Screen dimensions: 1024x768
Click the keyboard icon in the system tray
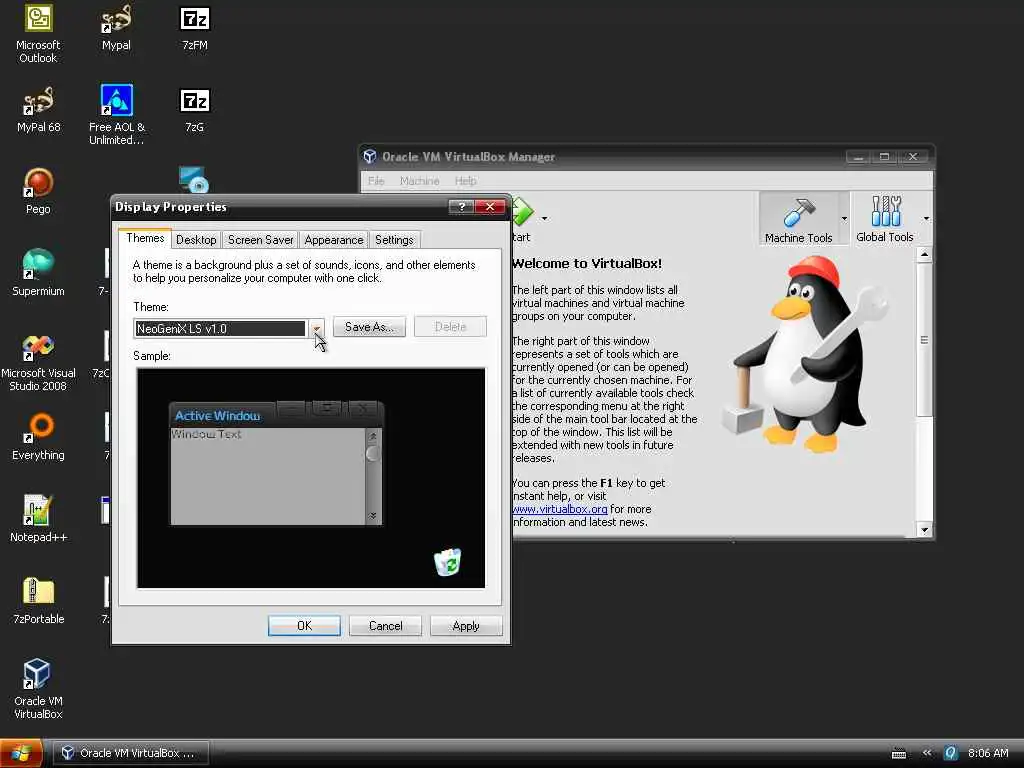pyautogui.click(x=899, y=753)
